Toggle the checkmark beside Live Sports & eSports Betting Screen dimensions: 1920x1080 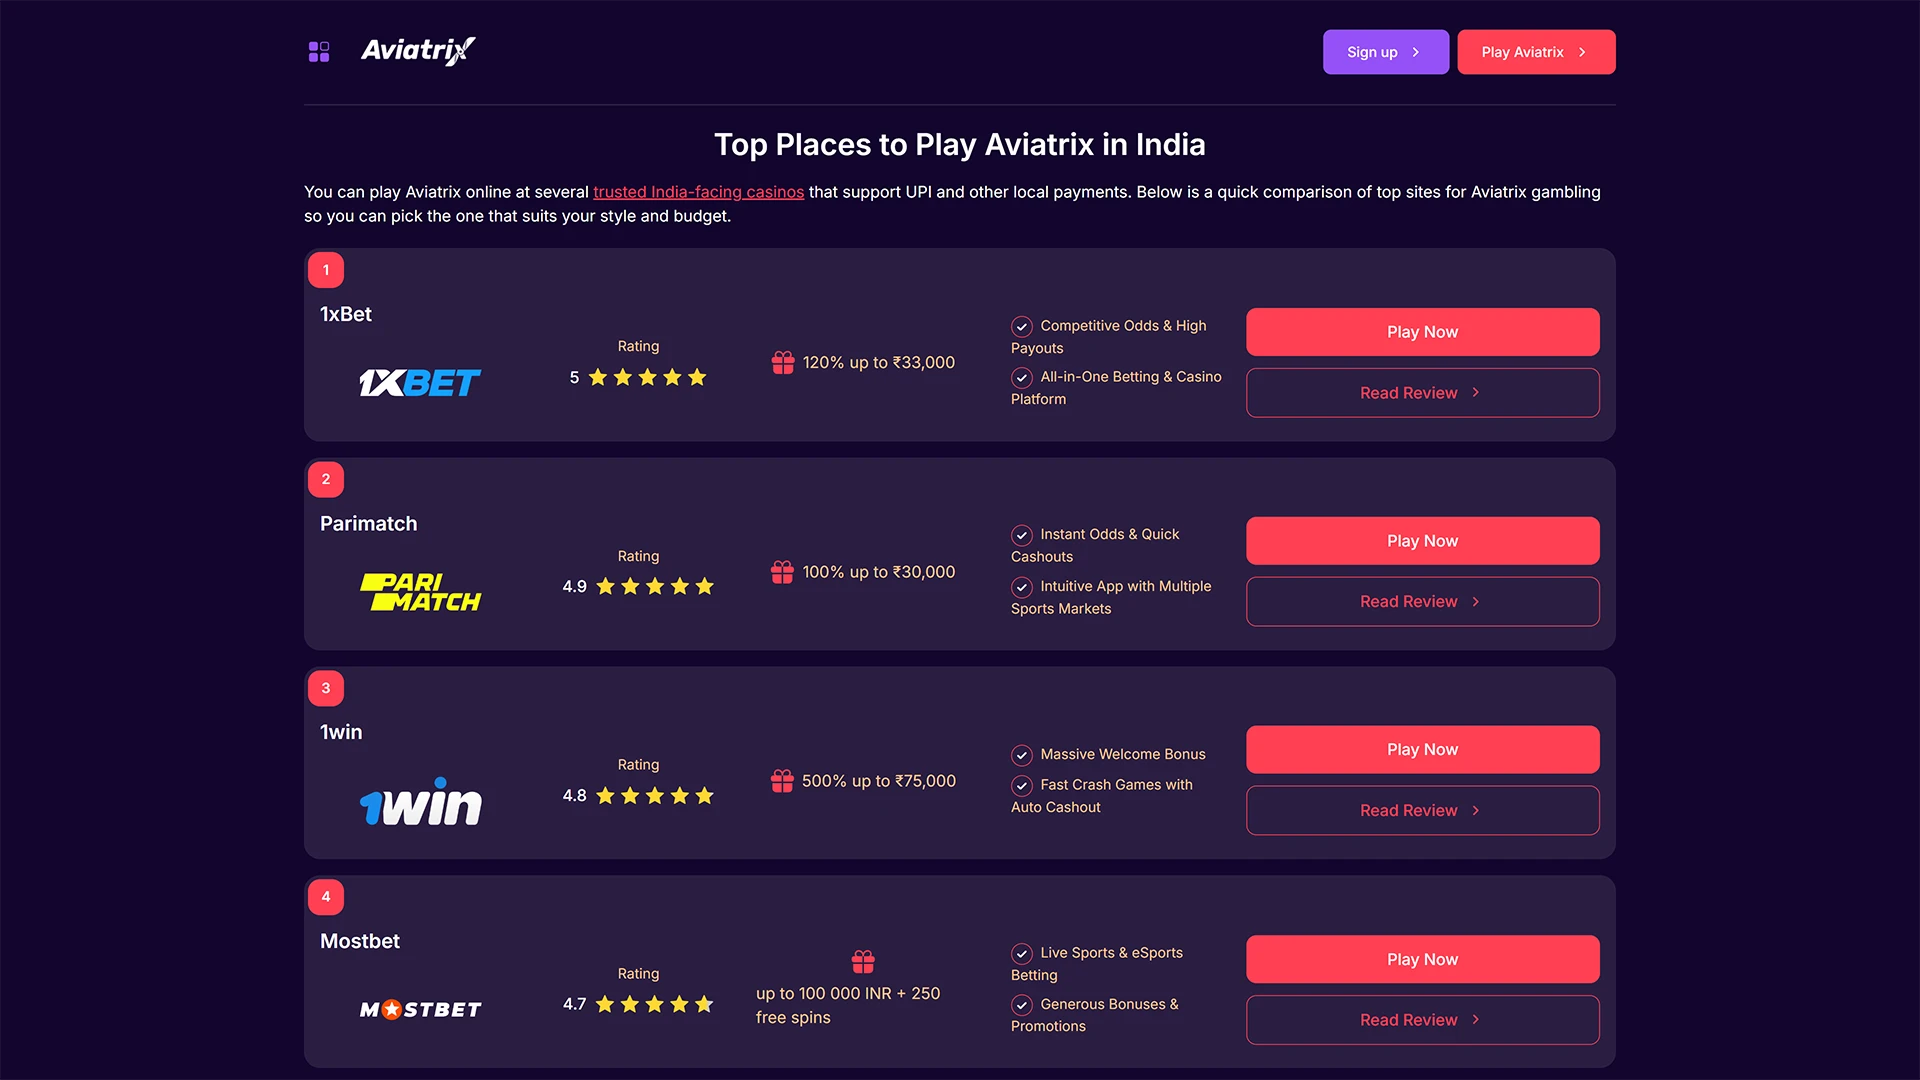coord(1021,953)
